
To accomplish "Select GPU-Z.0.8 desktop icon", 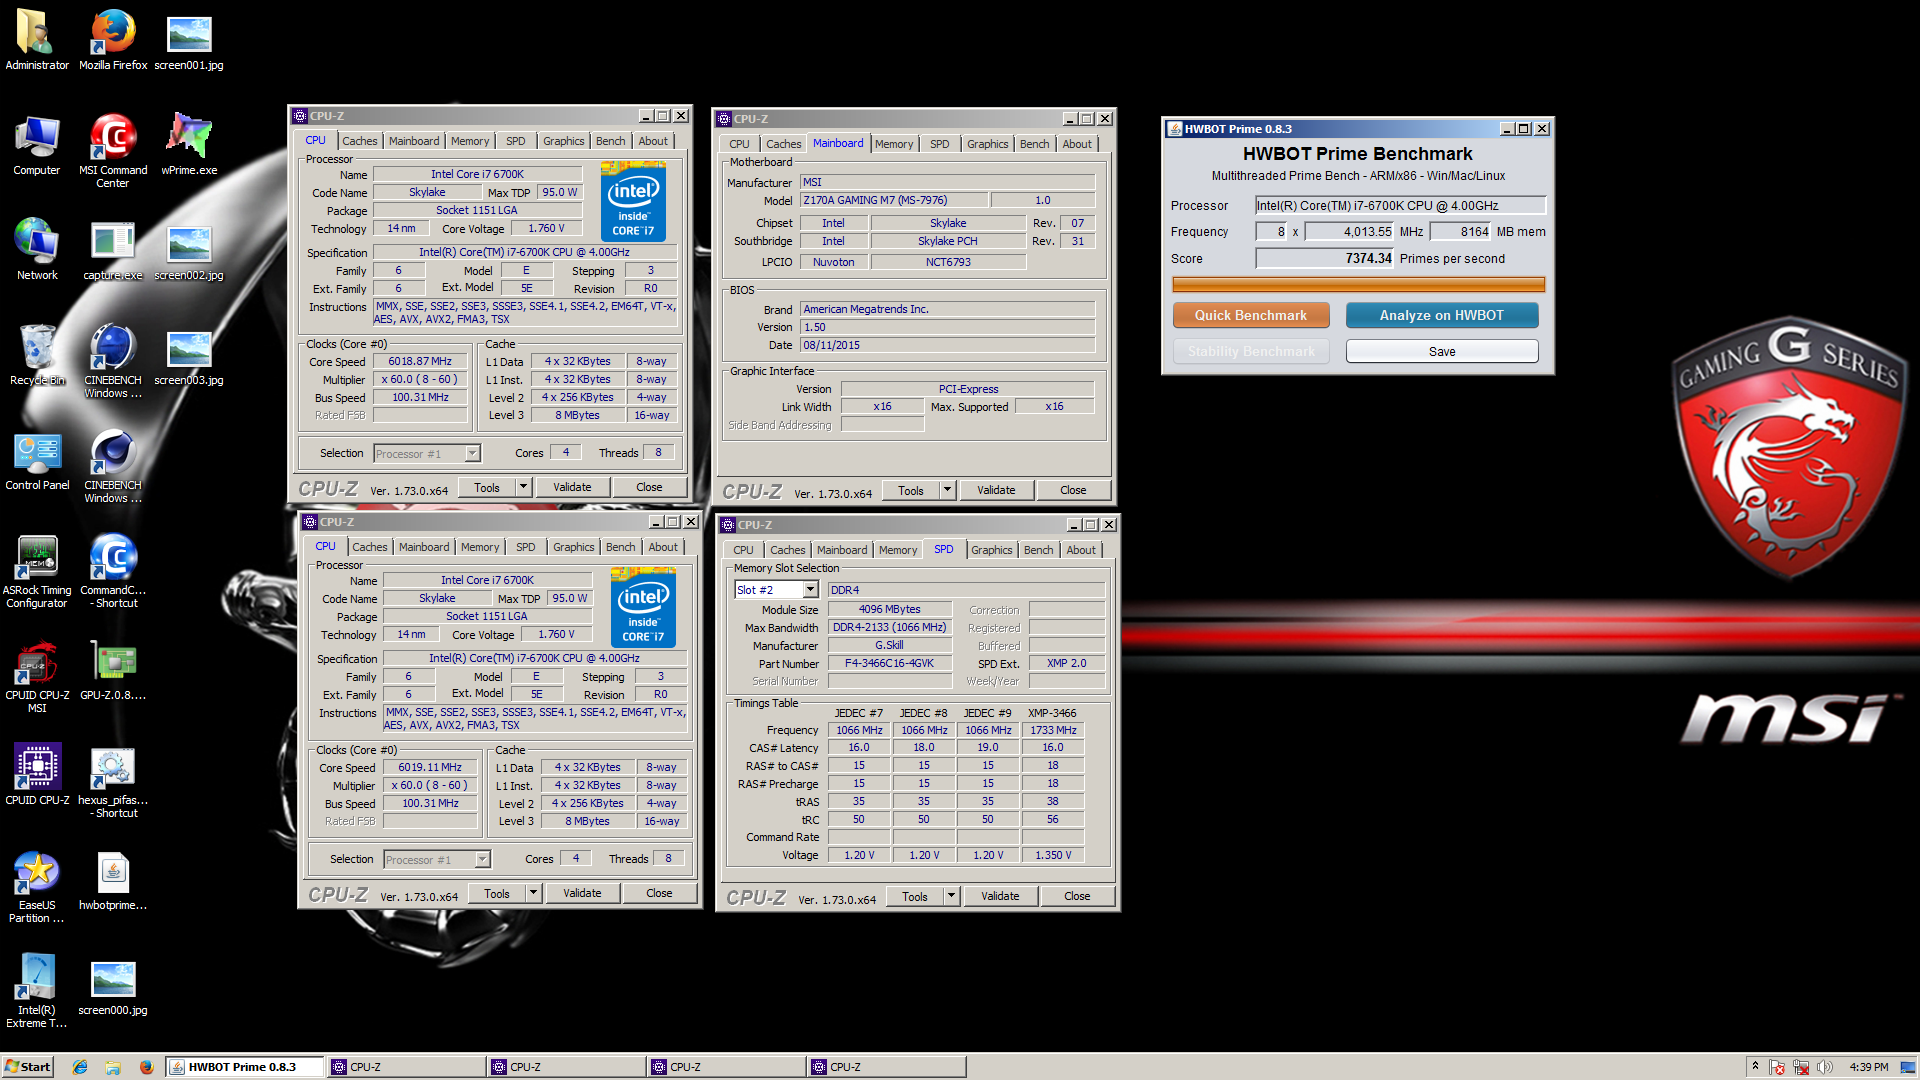I will [113, 670].
